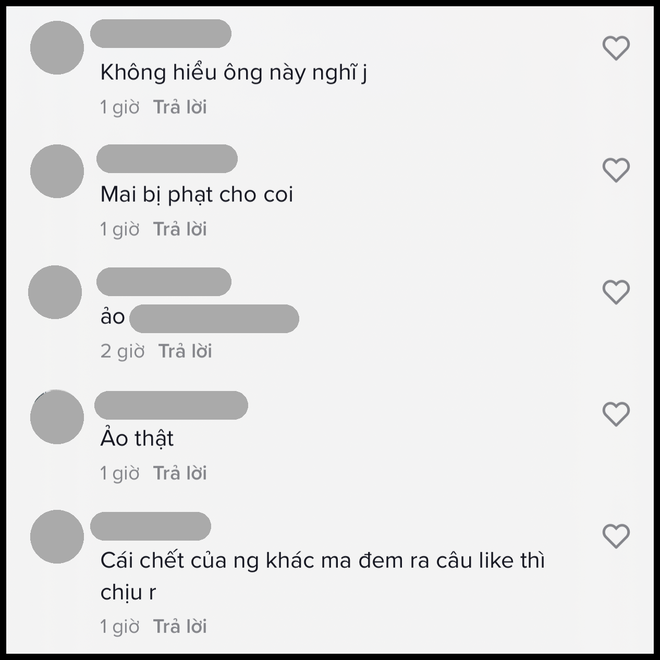
Task: Click Trả lời under the 'câu like' comment
Action: [180, 627]
